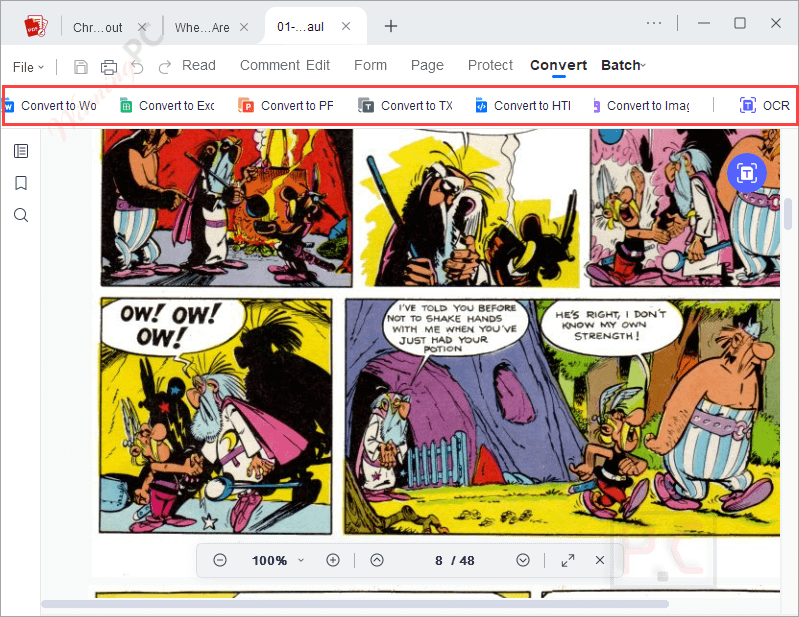Go to the previous page

tap(377, 560)
